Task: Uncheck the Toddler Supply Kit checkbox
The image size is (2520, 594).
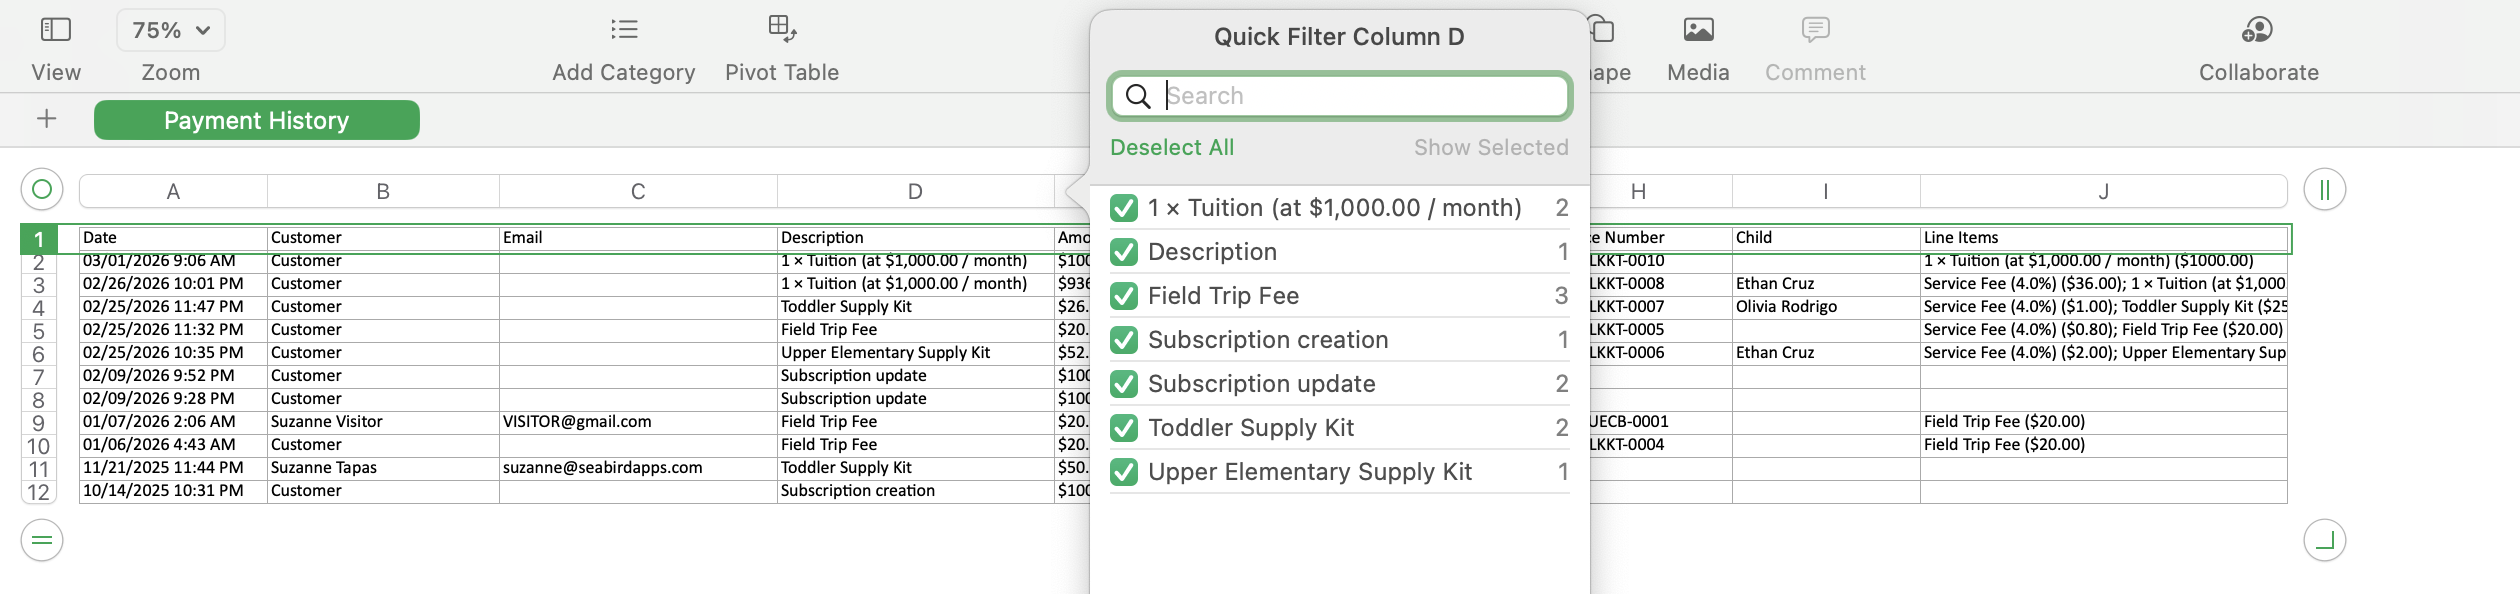Action: coord(1124,428)
